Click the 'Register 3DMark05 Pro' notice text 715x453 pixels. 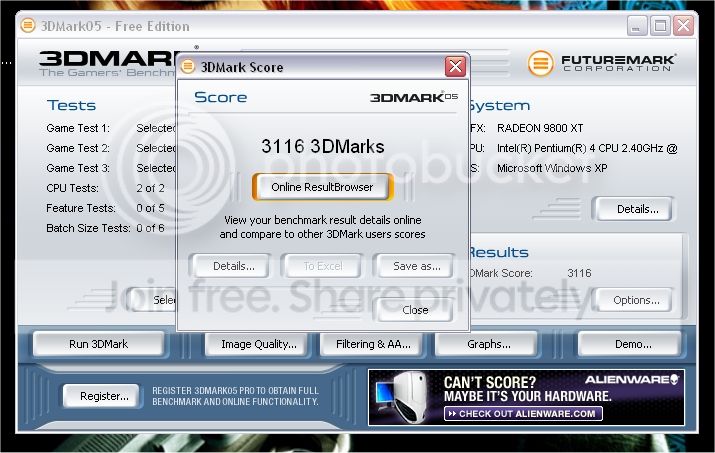pos(235,396)
